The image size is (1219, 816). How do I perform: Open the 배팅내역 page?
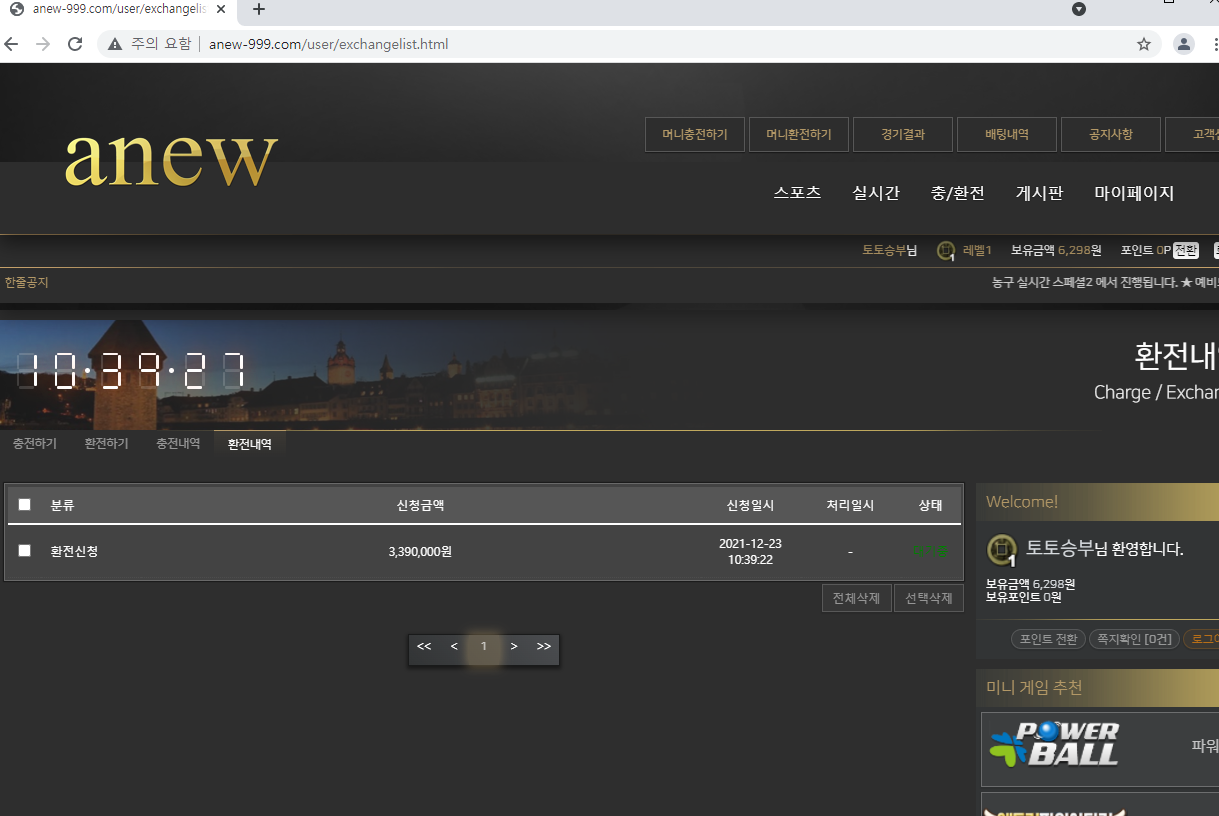tap(1007, 134)
